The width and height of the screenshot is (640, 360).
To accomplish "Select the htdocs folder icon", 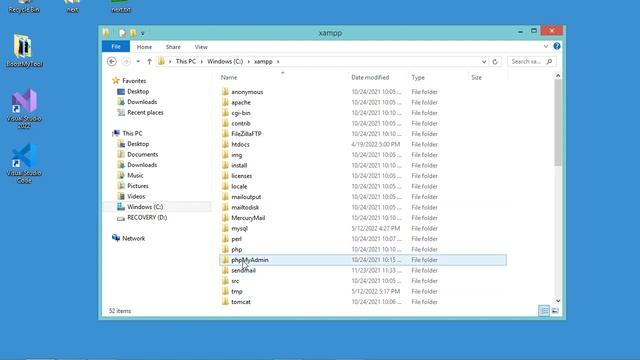I will tap(225, 144).
